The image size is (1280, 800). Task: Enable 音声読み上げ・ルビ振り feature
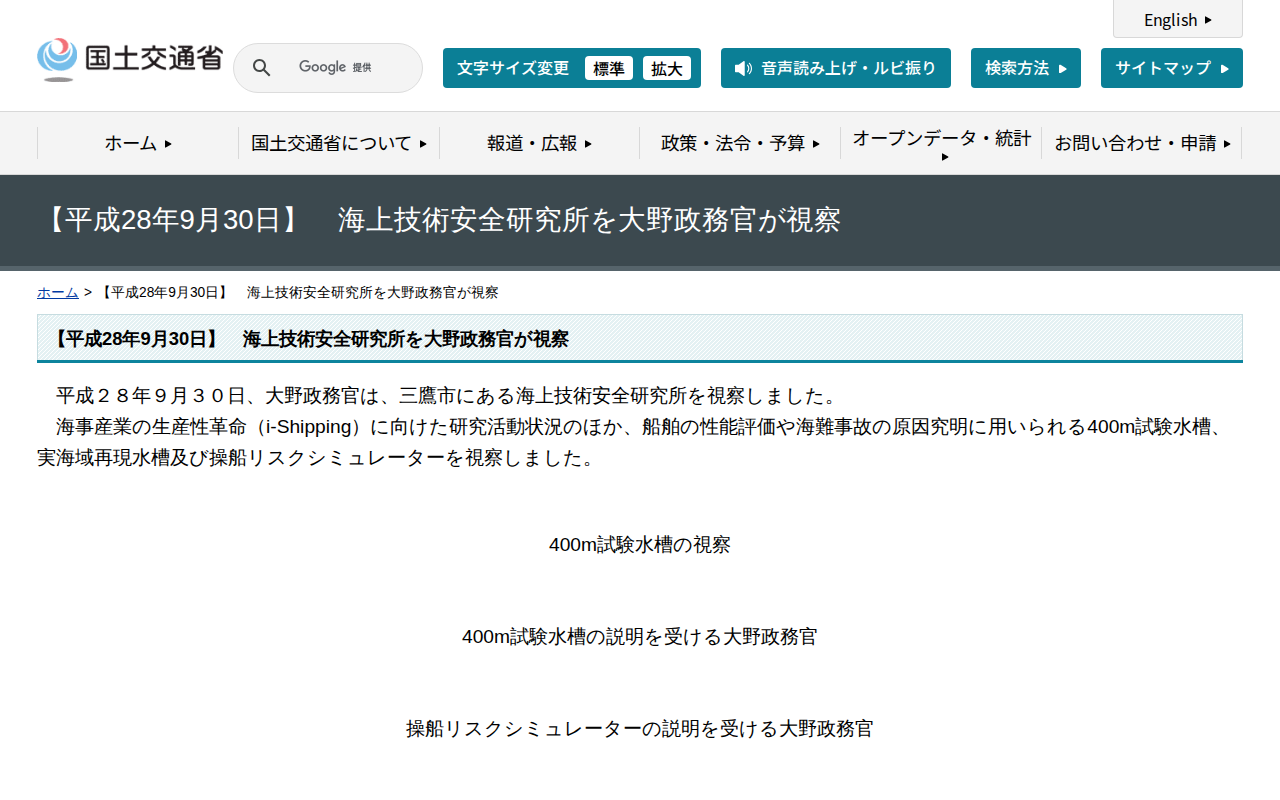[836, 68]
